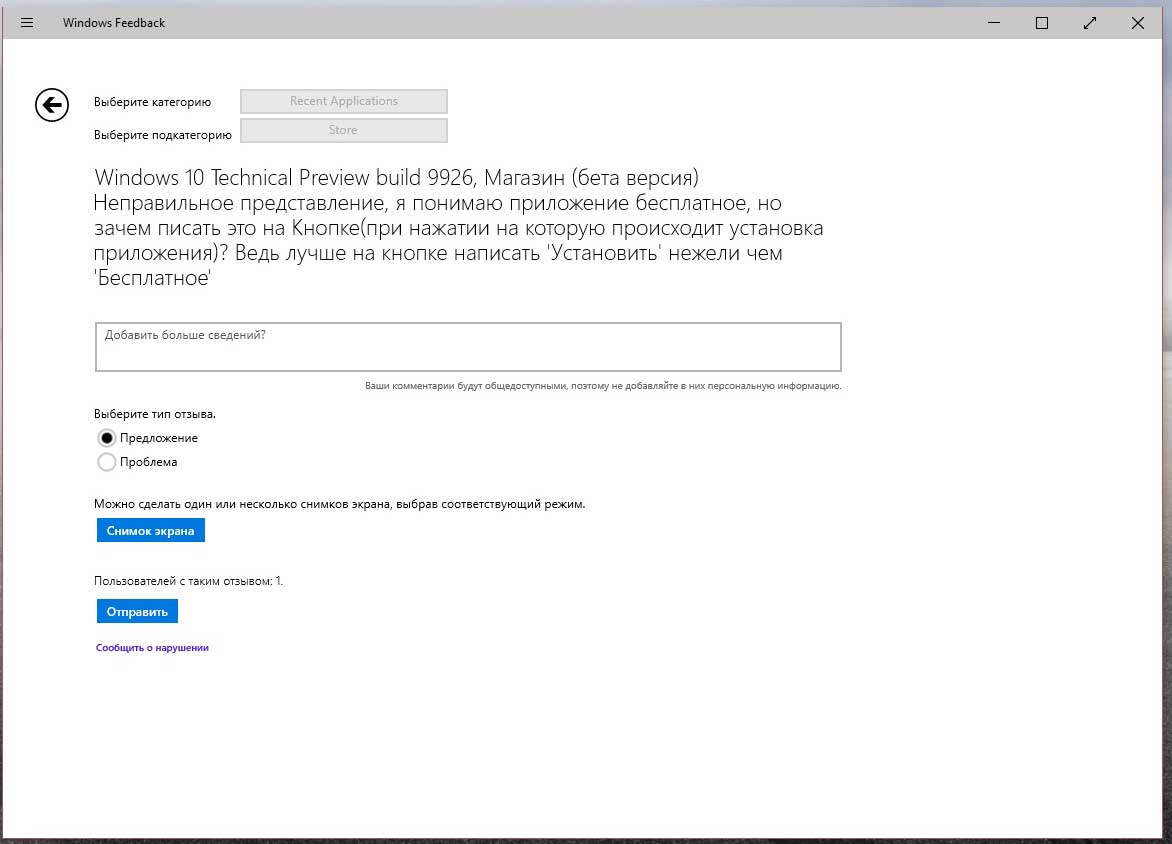Click the Windows Feedback title text
This screenshot has width=1172, height=844.
point(114,23)
